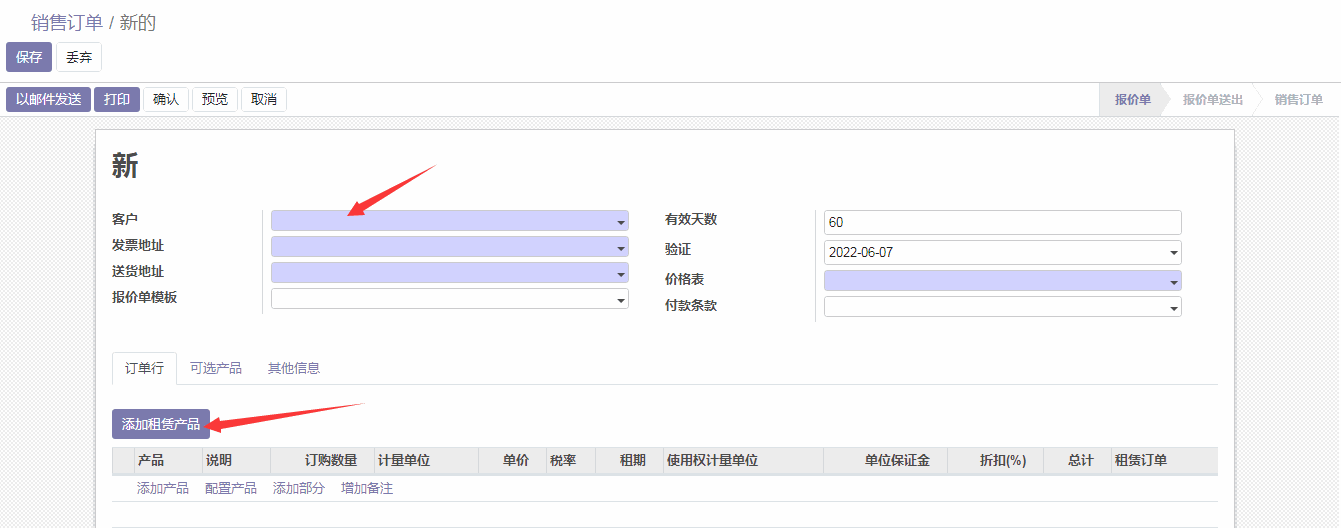The width and height of the screenshot is (1341, 528).
Task: Open the 其他信息 tab
Action: click(294, 368)
